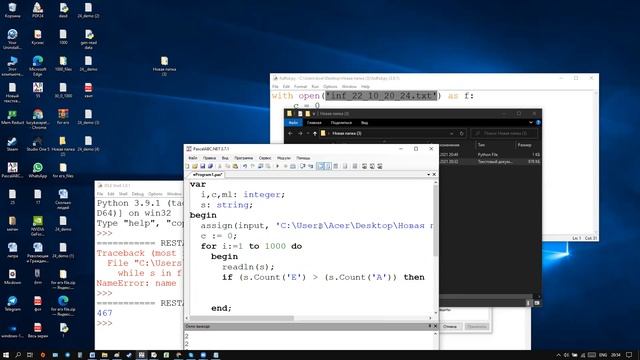Open the Help menu in IDLE editor window
The image size is (640, 360).
pos(365,87)
